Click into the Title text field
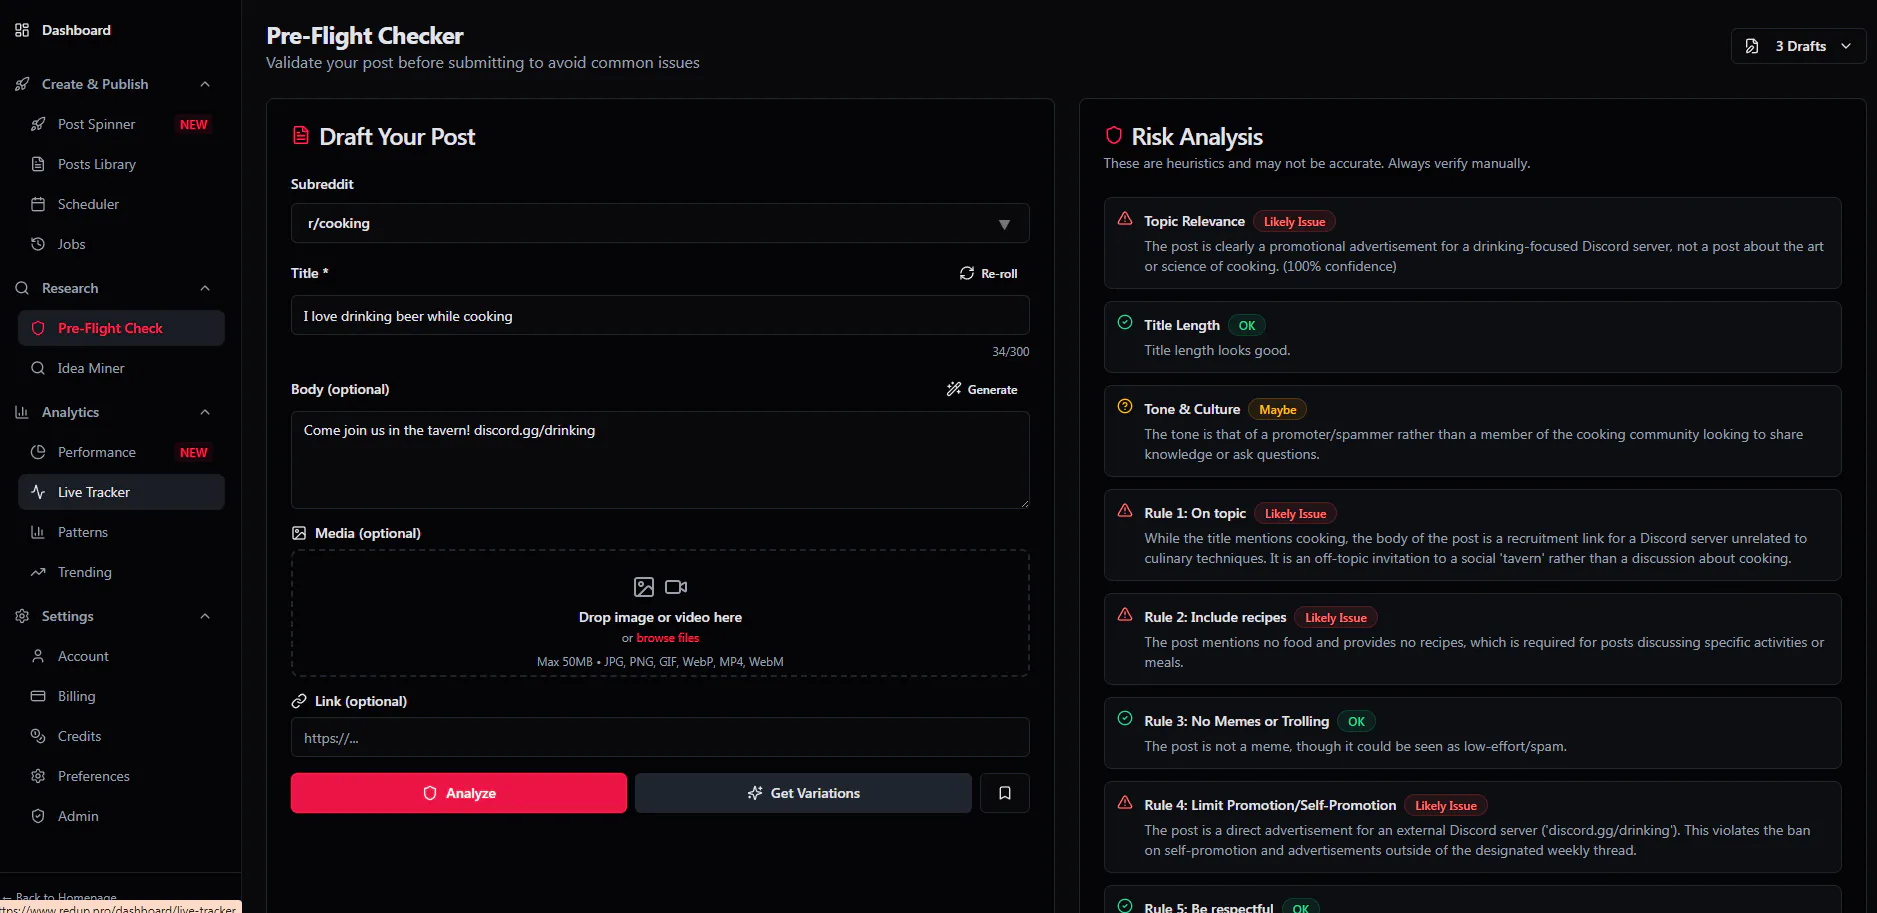 point(660,316)
